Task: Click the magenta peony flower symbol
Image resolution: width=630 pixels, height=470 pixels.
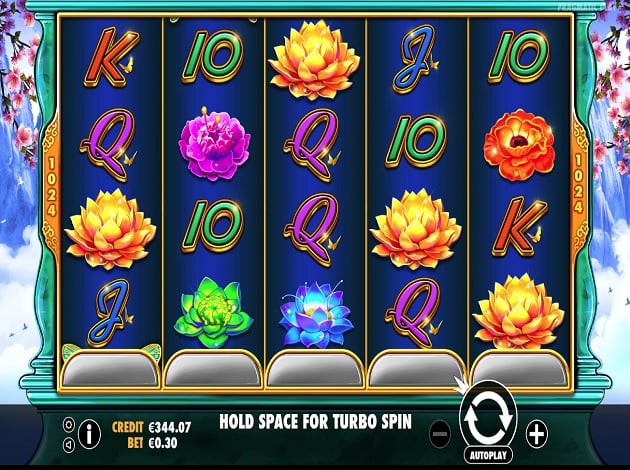Action: 214,145
